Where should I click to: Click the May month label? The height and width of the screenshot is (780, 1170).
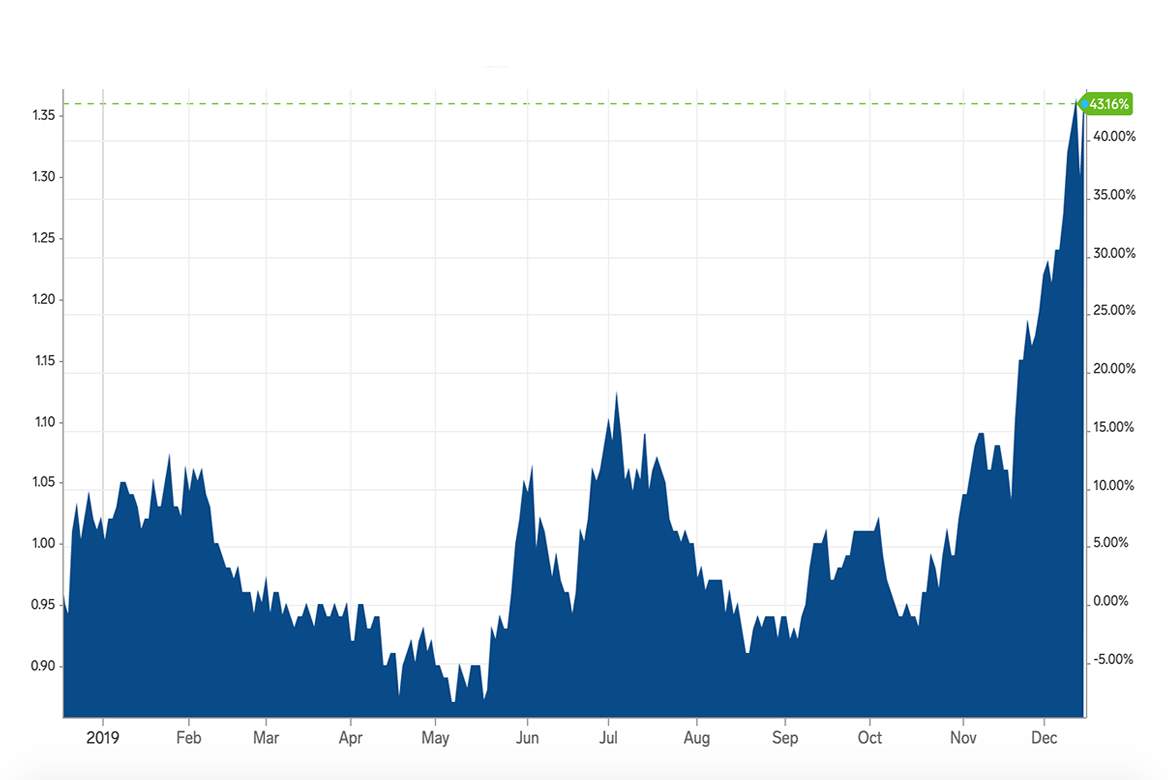point(435,738)
